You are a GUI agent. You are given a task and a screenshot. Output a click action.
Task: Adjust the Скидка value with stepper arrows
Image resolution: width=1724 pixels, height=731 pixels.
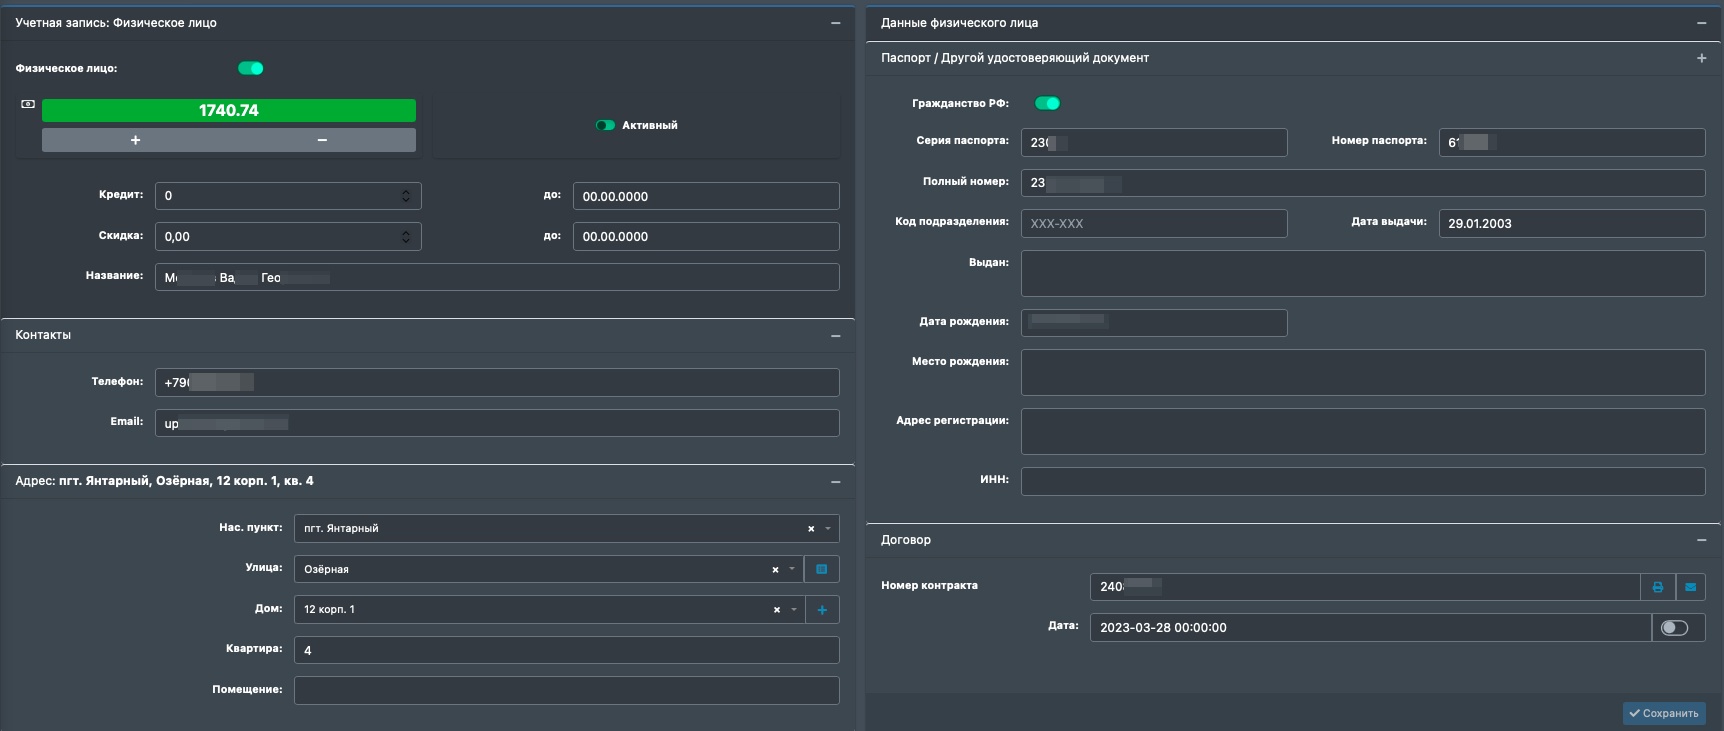coord(406,237)
